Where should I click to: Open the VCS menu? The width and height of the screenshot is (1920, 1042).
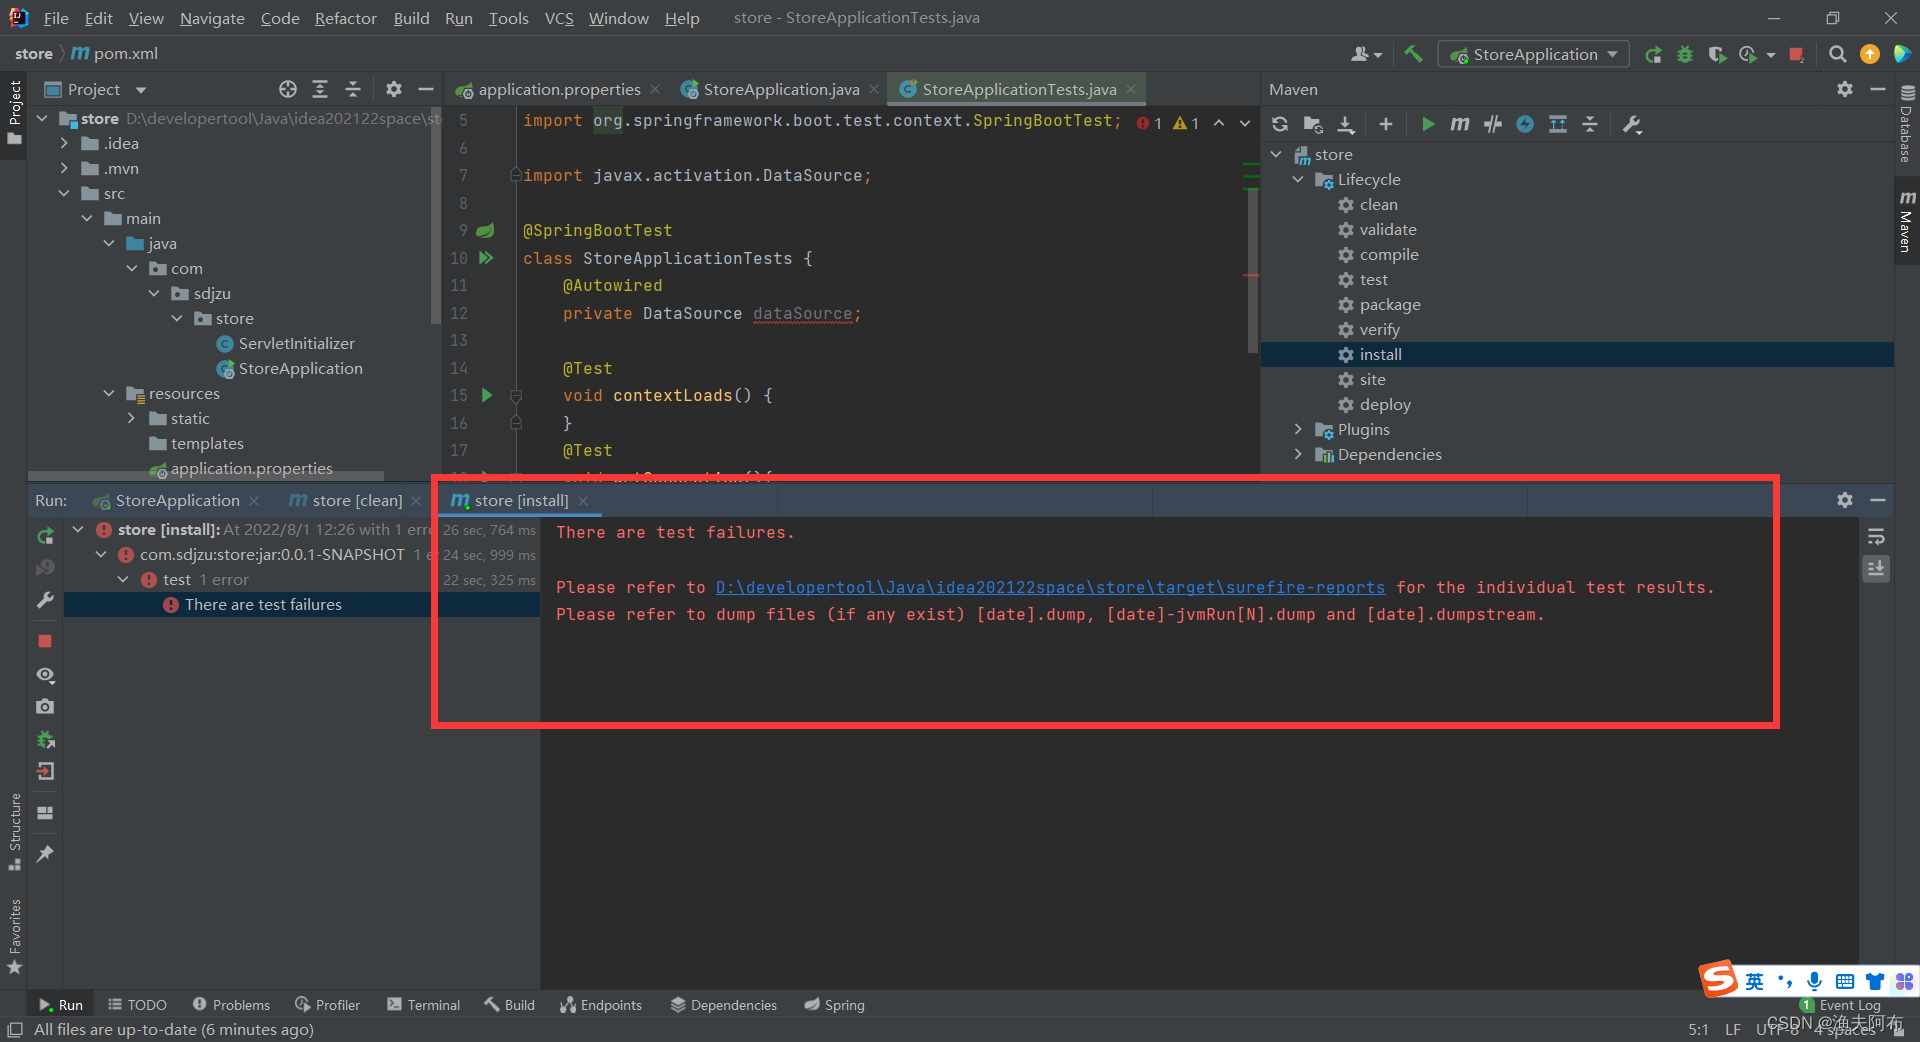tap(559, 18)
